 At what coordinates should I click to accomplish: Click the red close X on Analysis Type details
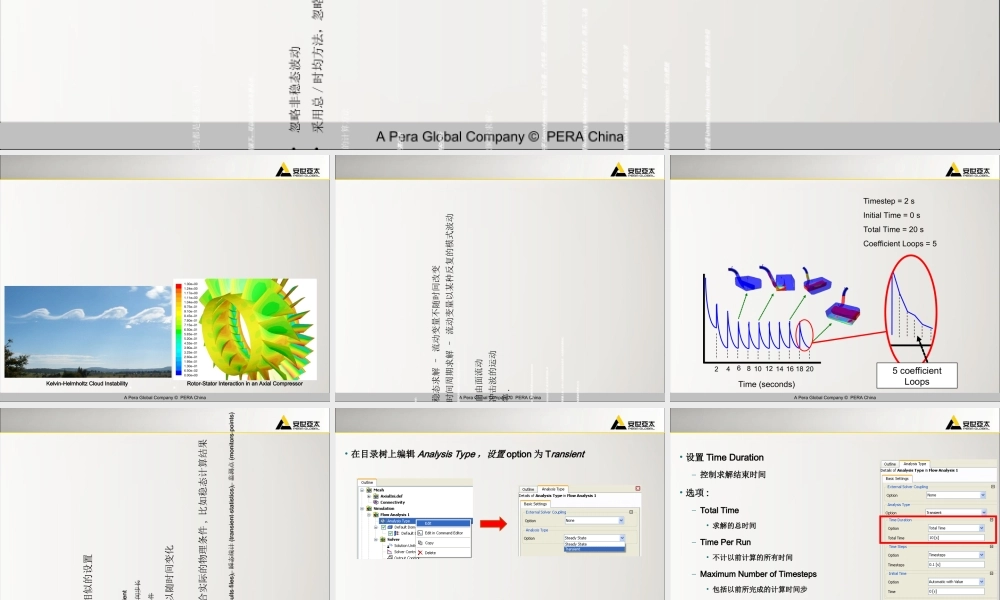[x=638, y=488]
